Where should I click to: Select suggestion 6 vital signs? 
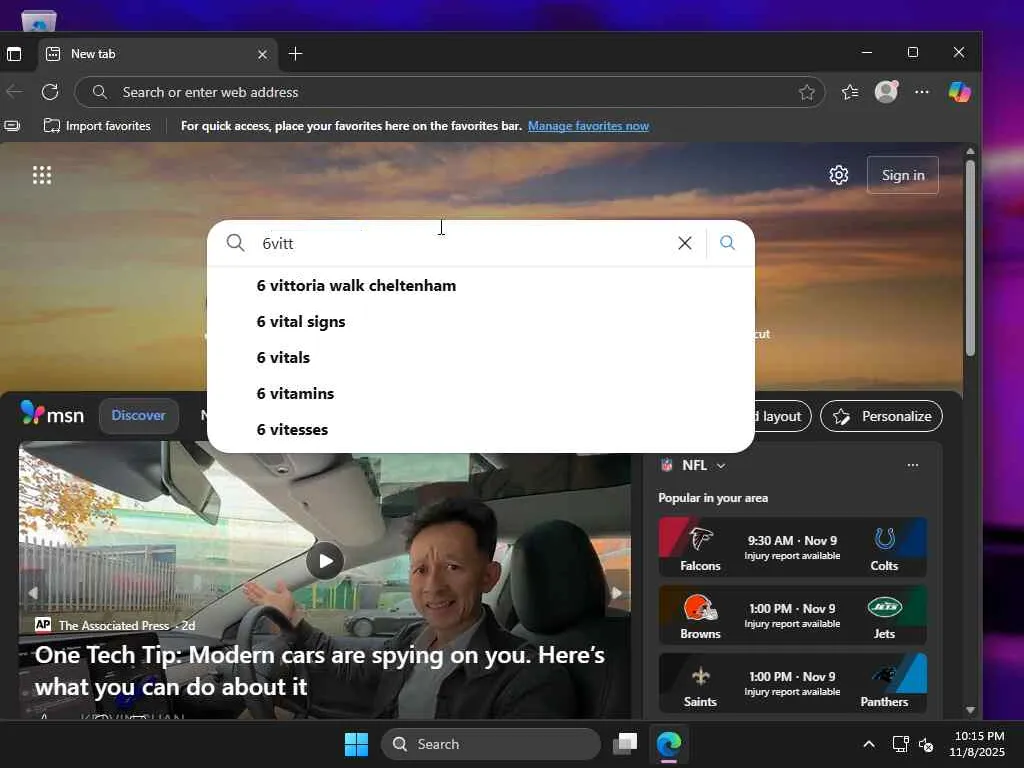481,322
